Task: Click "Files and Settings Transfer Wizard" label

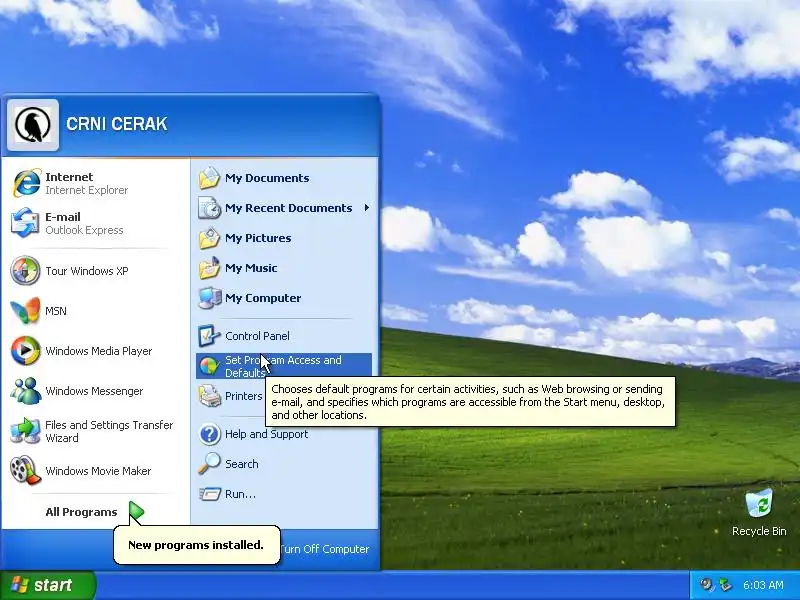Action: (109, 431)
